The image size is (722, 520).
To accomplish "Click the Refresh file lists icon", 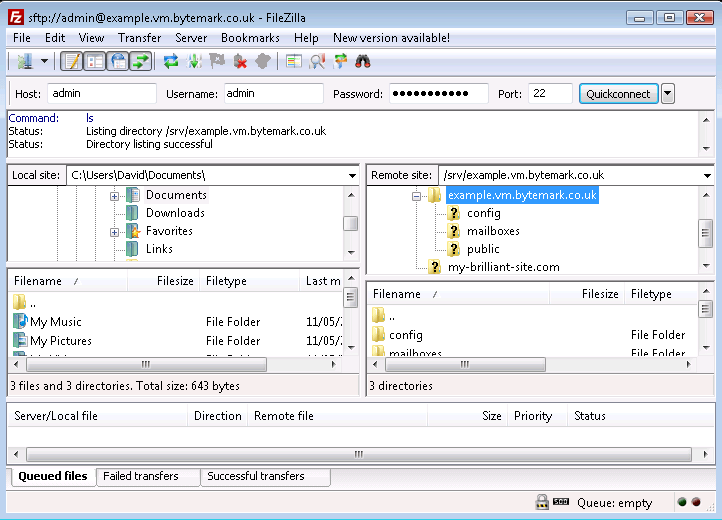I will [x=171, y=61].
